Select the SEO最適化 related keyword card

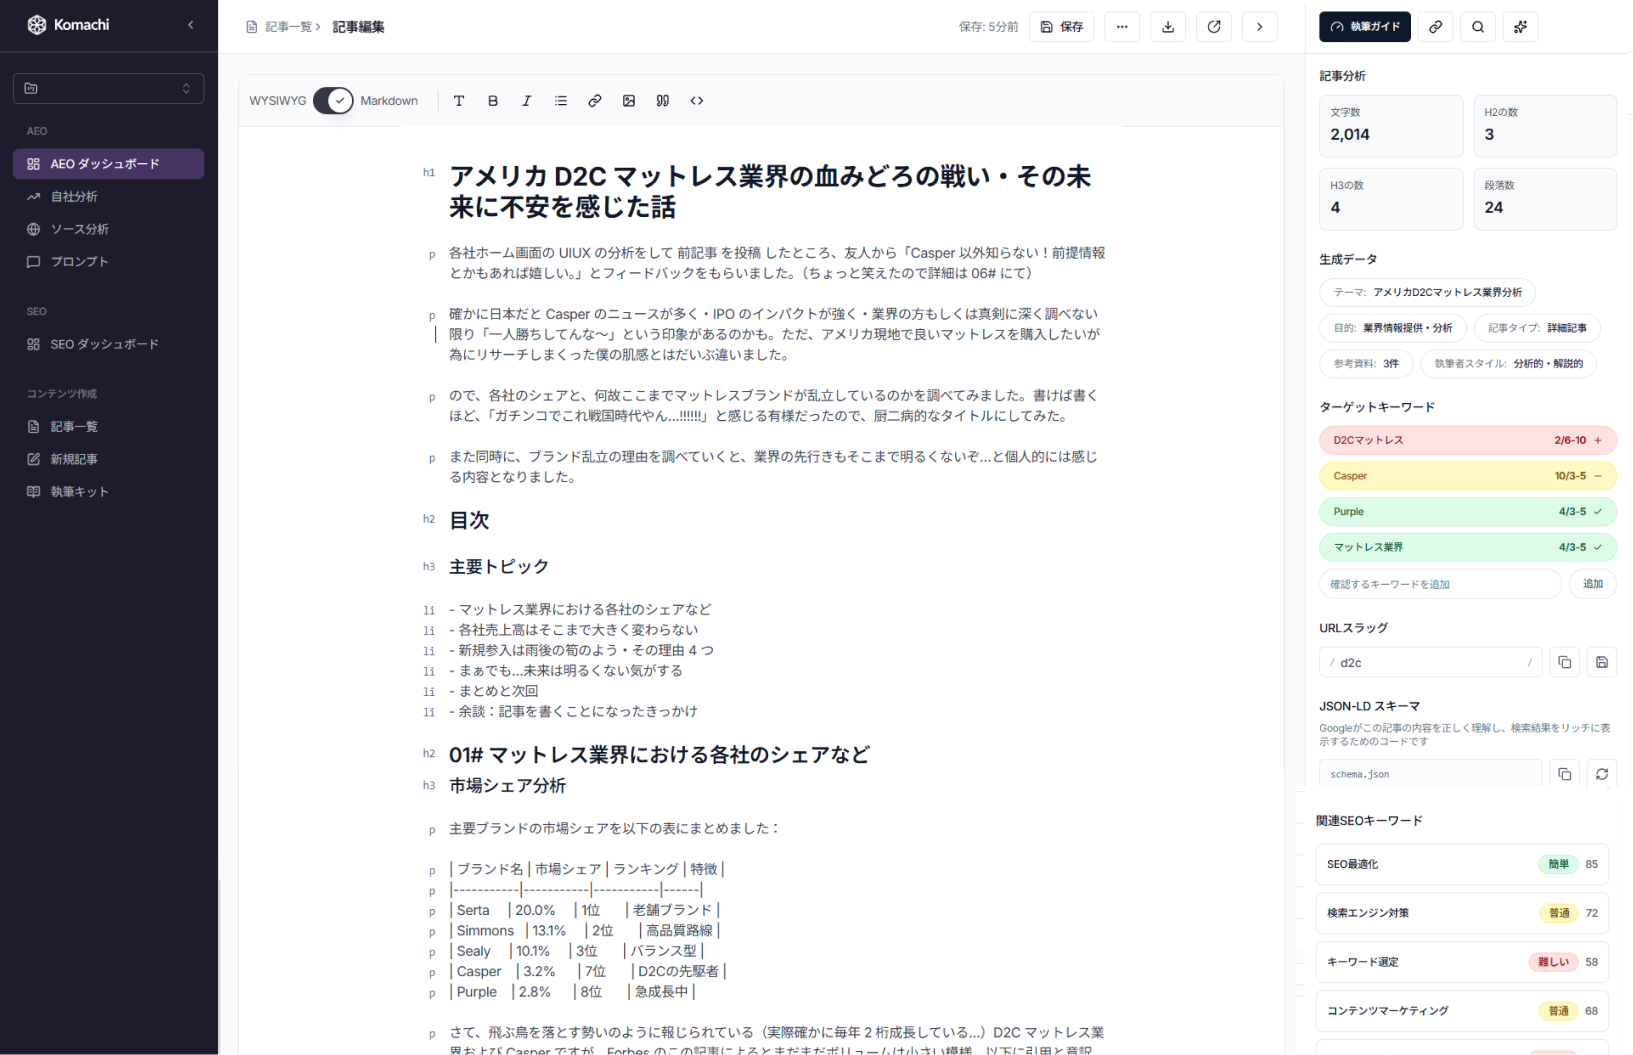click(1462, 864)
